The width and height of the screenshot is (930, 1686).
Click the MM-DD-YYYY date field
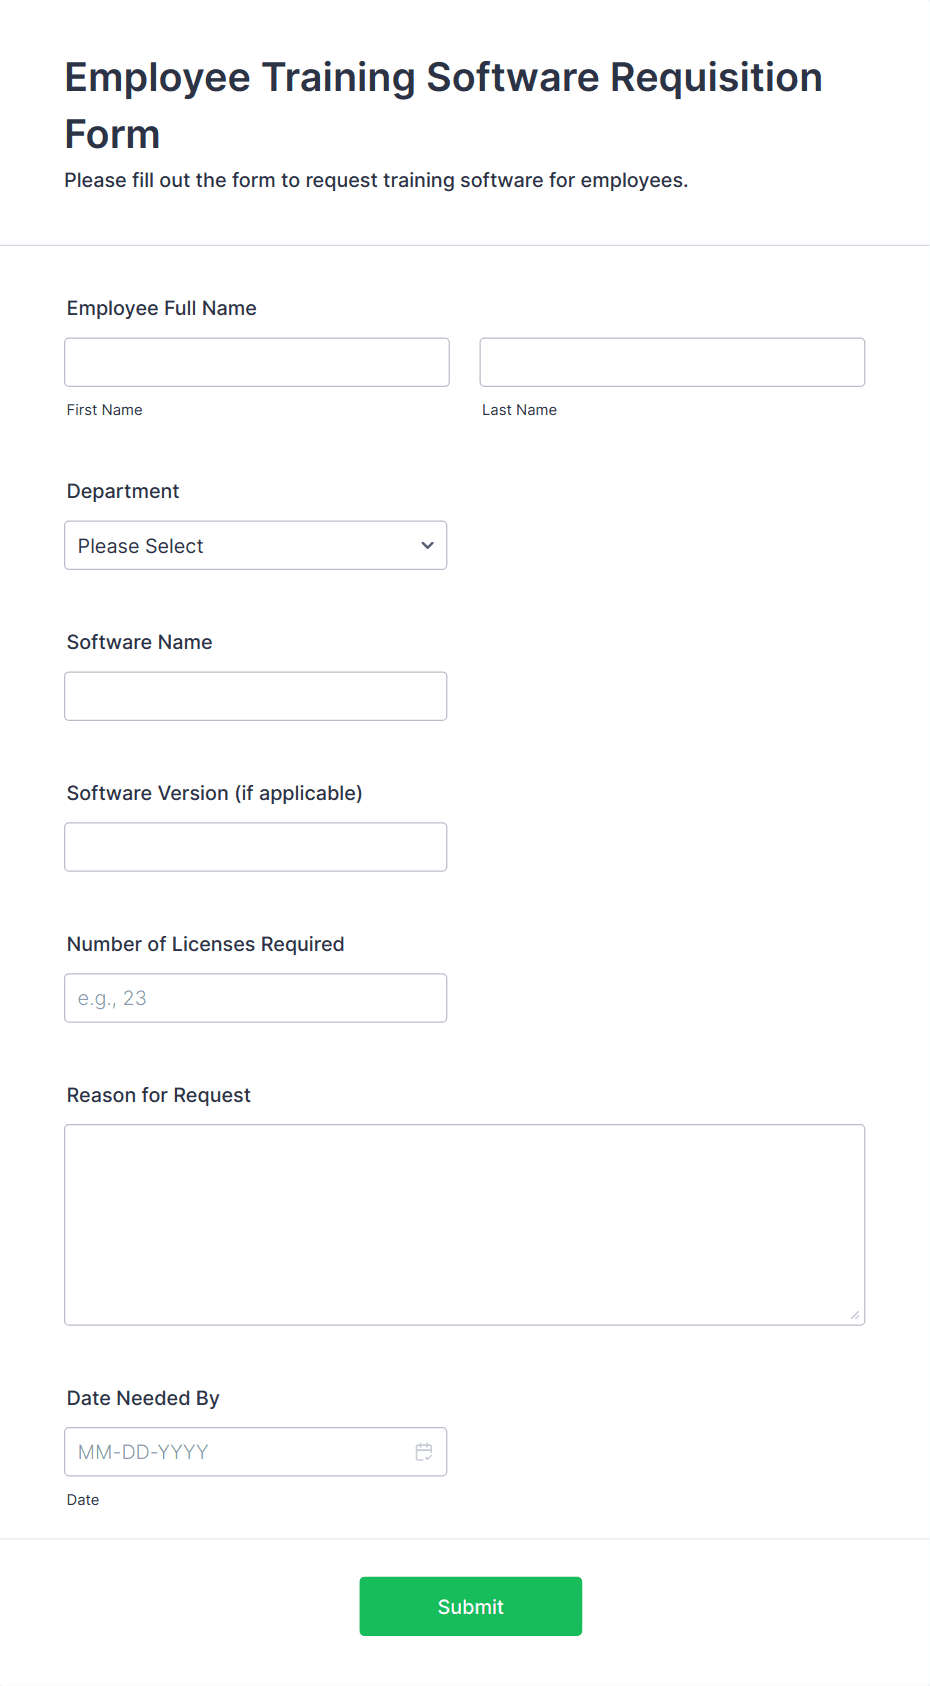[256, 1452]
